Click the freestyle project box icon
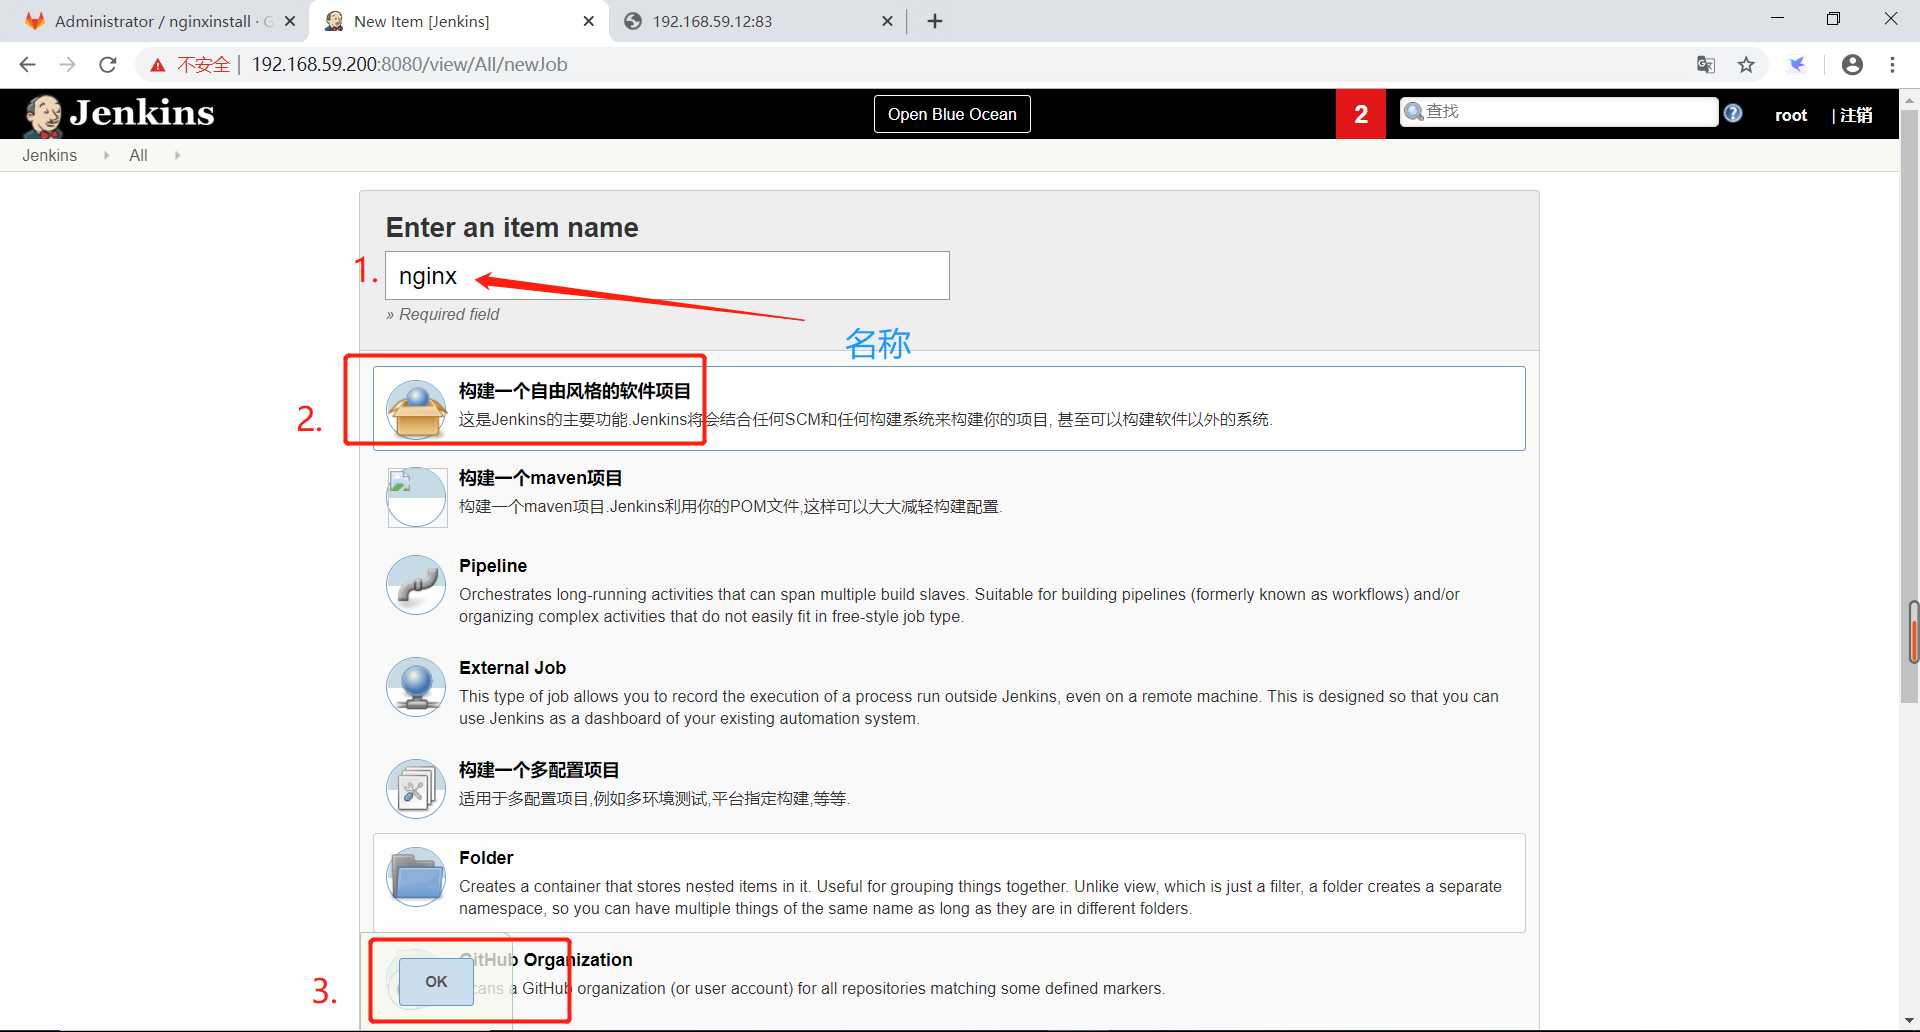Image resolution: width=1920 pixels, height=1032 pixels. (416, 409)
